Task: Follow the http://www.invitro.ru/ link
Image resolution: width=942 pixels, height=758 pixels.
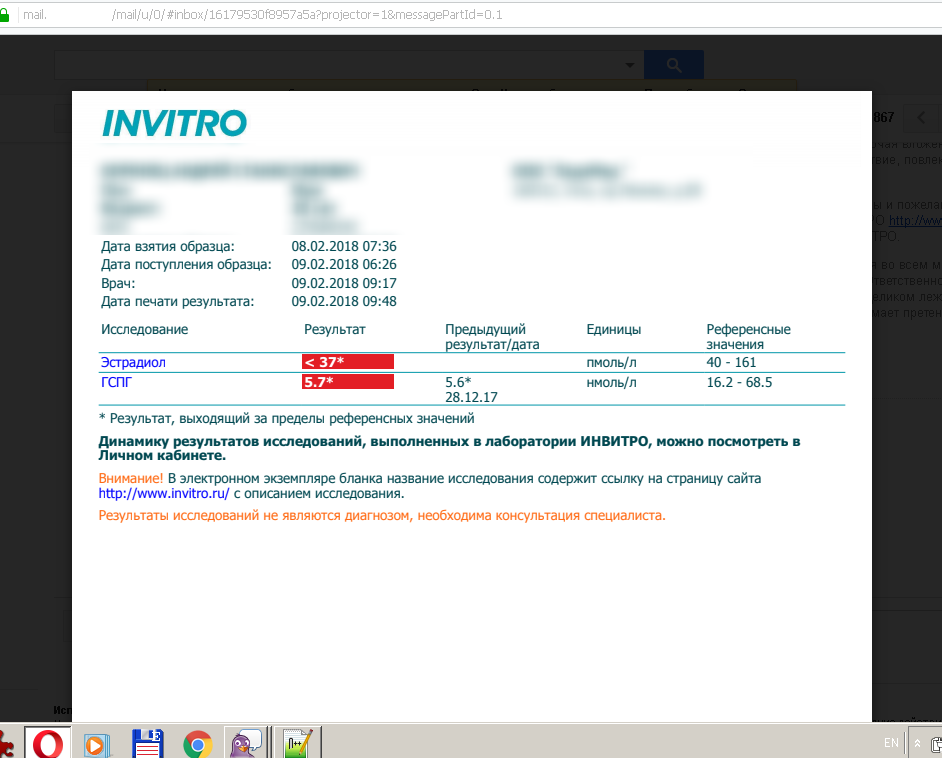Action: (164, 494)
